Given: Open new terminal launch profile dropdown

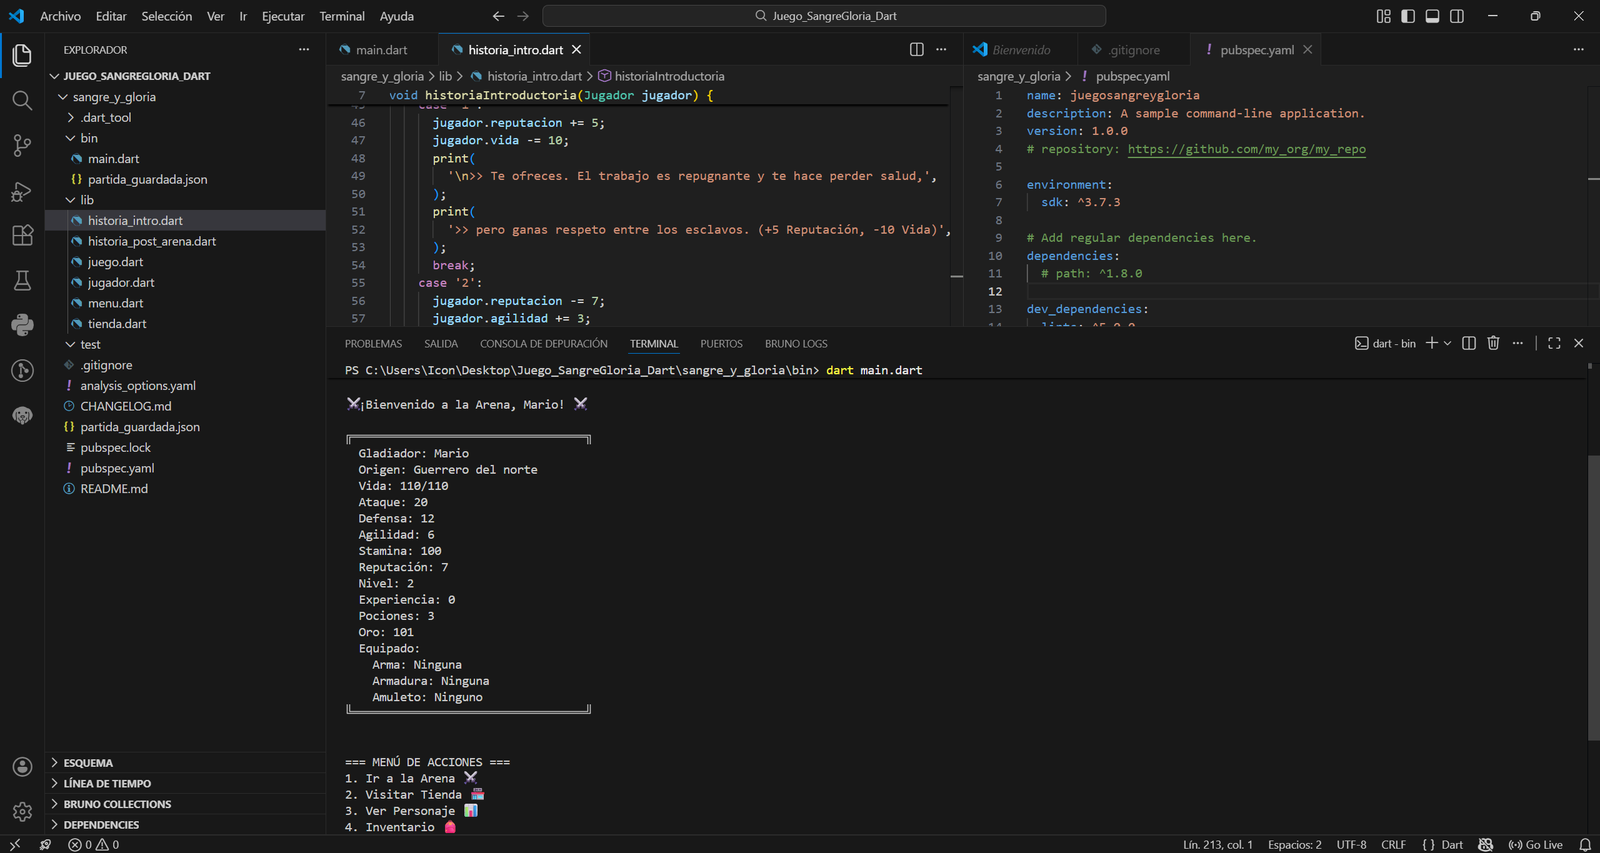Looking at the screenshot, I should pyautogui.click(x=1447, y=343).
